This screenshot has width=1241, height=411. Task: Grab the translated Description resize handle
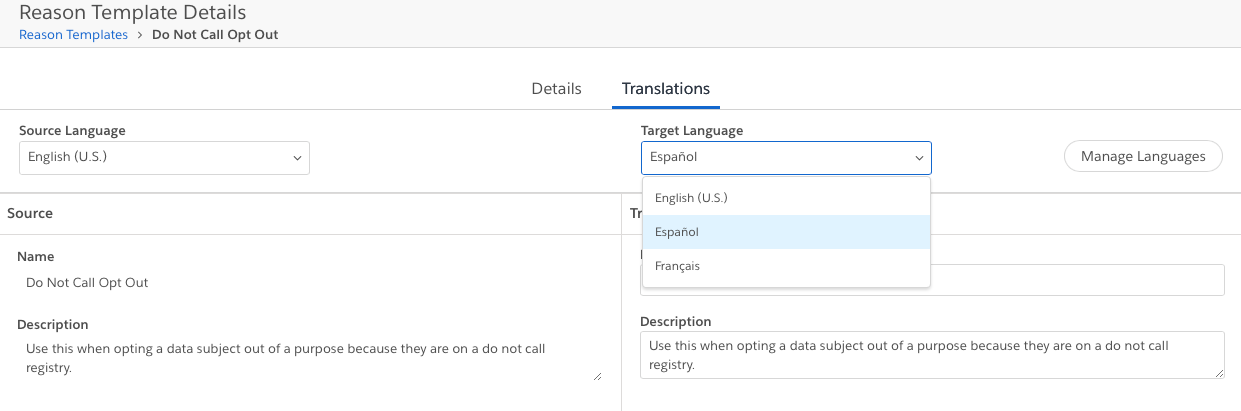tap(1219, 373)
